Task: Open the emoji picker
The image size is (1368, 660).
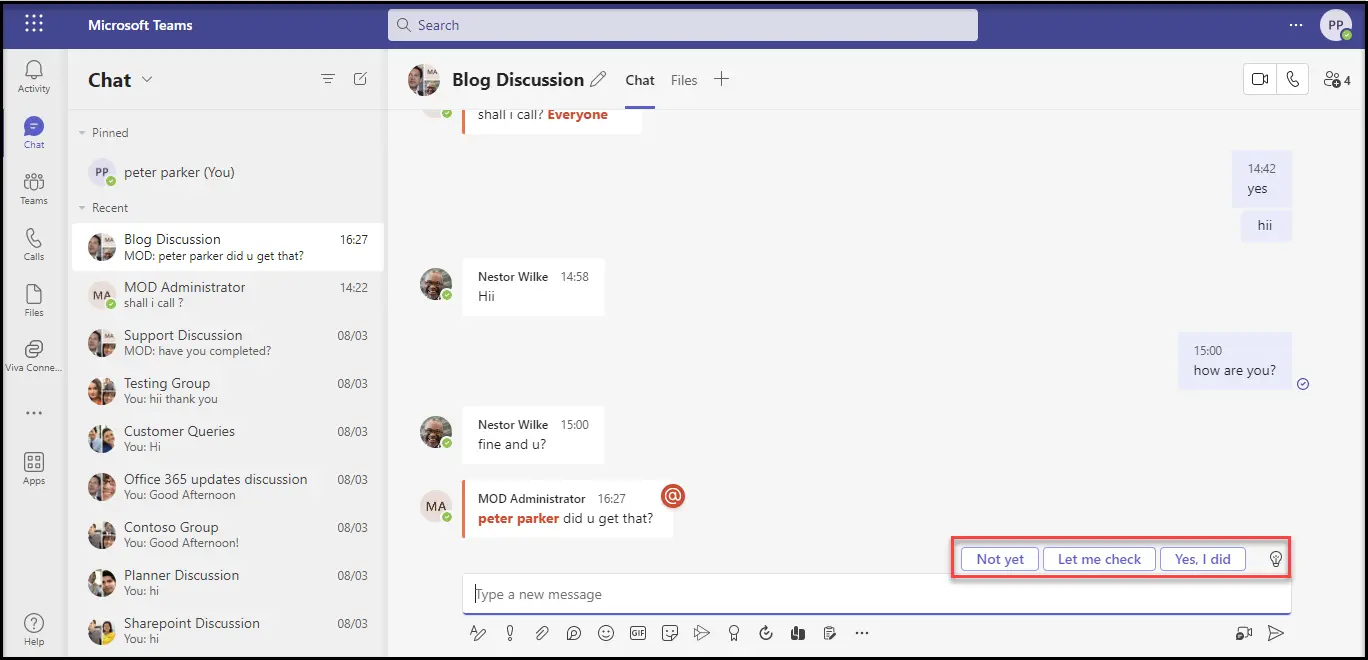Action: pos(605,632)
